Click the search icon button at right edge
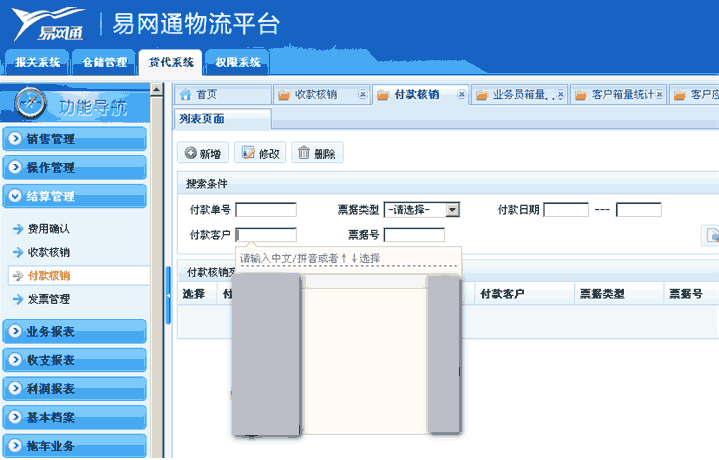Image resolution: width=719 pixels, height=460 pixels. pos(711,235)
